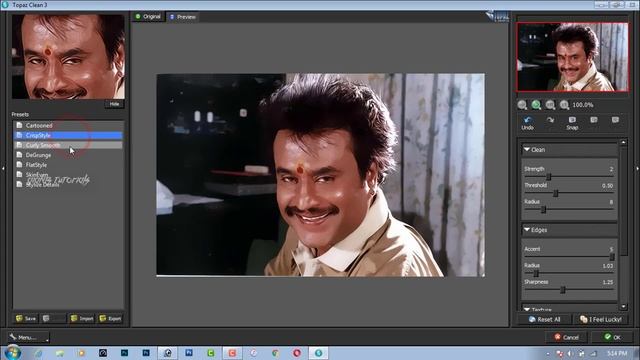This screenshot has width=640, height=360.
Task: Import a preset file
Action: tap(82, 318)
